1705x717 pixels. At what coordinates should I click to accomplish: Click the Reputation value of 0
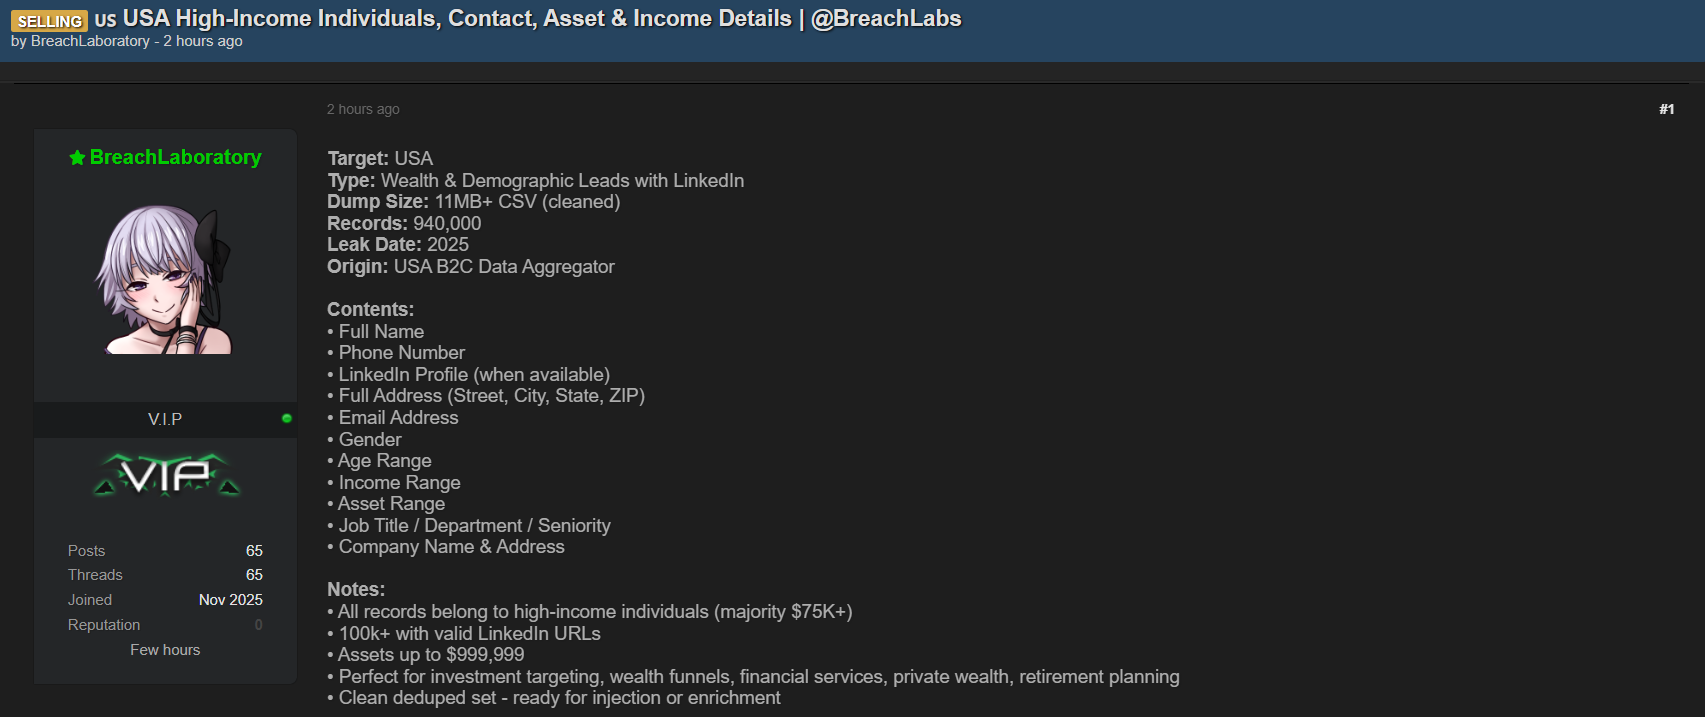click(x=258, y=625)
